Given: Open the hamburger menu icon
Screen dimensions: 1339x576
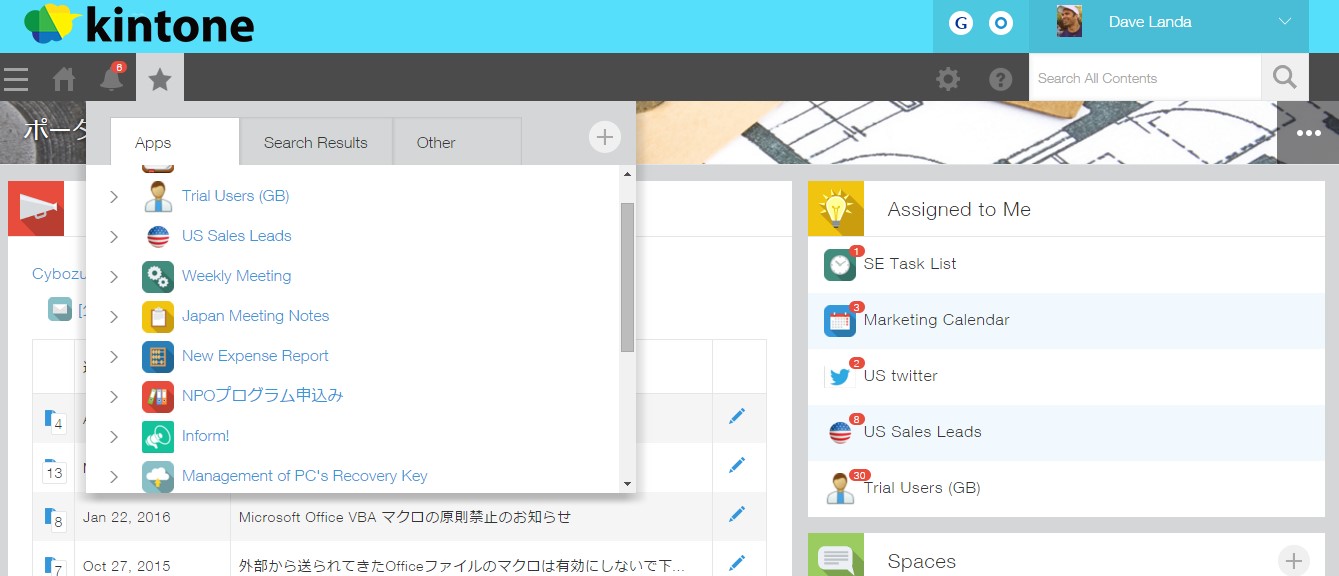Looking at the screenshot, I should (16, 78).
